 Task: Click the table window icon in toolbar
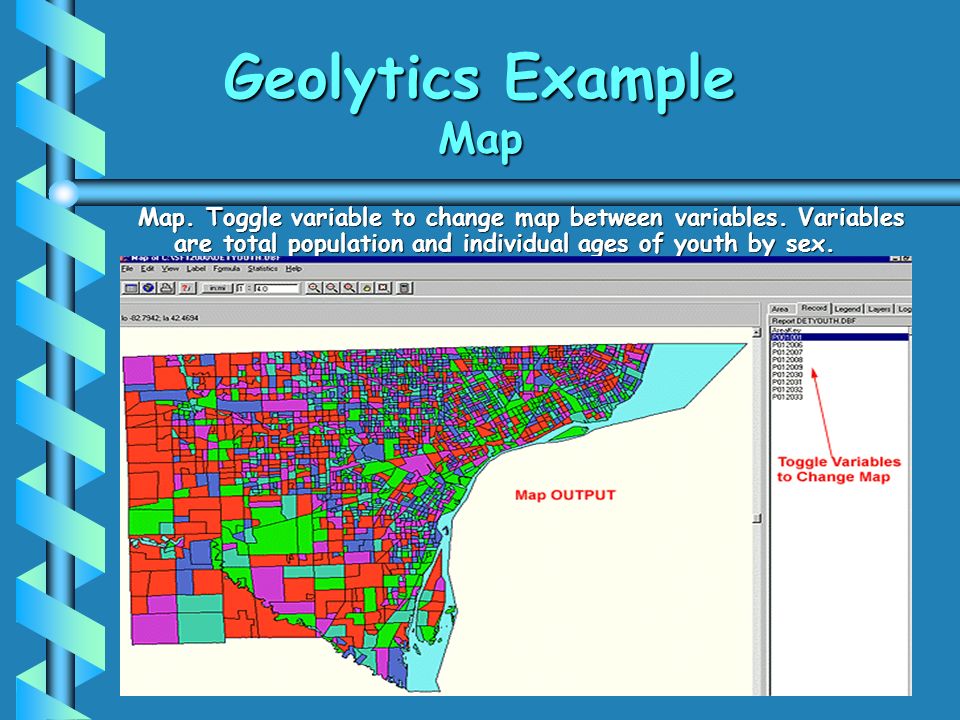click(130, 288)
